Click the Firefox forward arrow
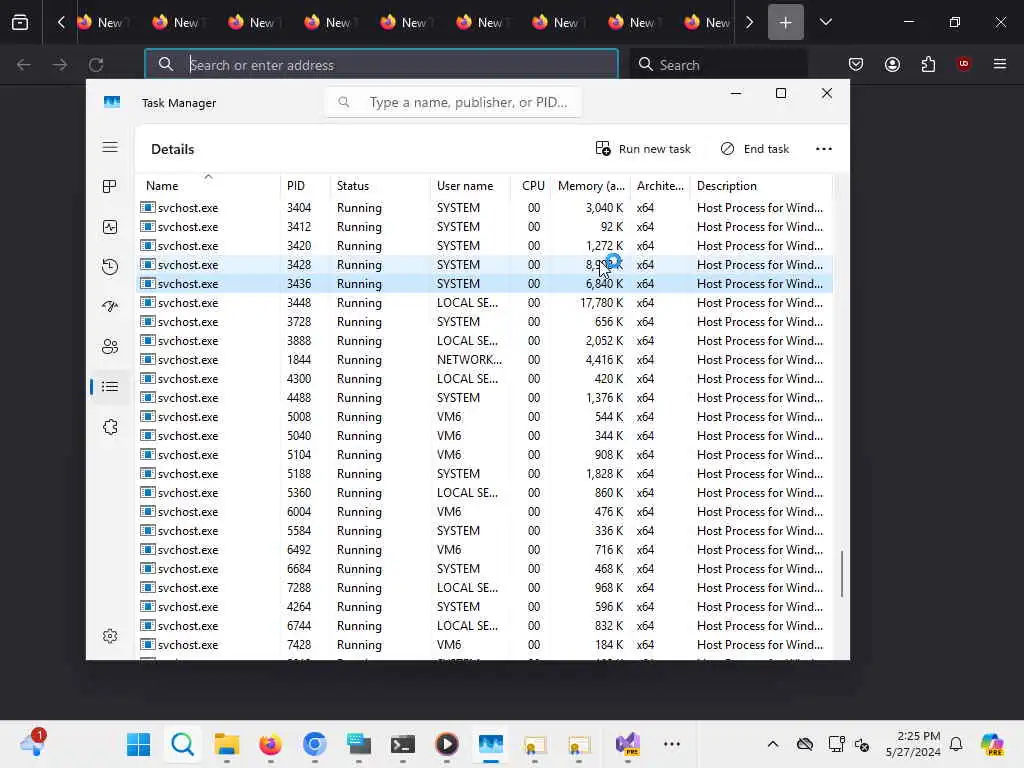The width and height of the screenshot is (1024, 768). pos(59,65)
